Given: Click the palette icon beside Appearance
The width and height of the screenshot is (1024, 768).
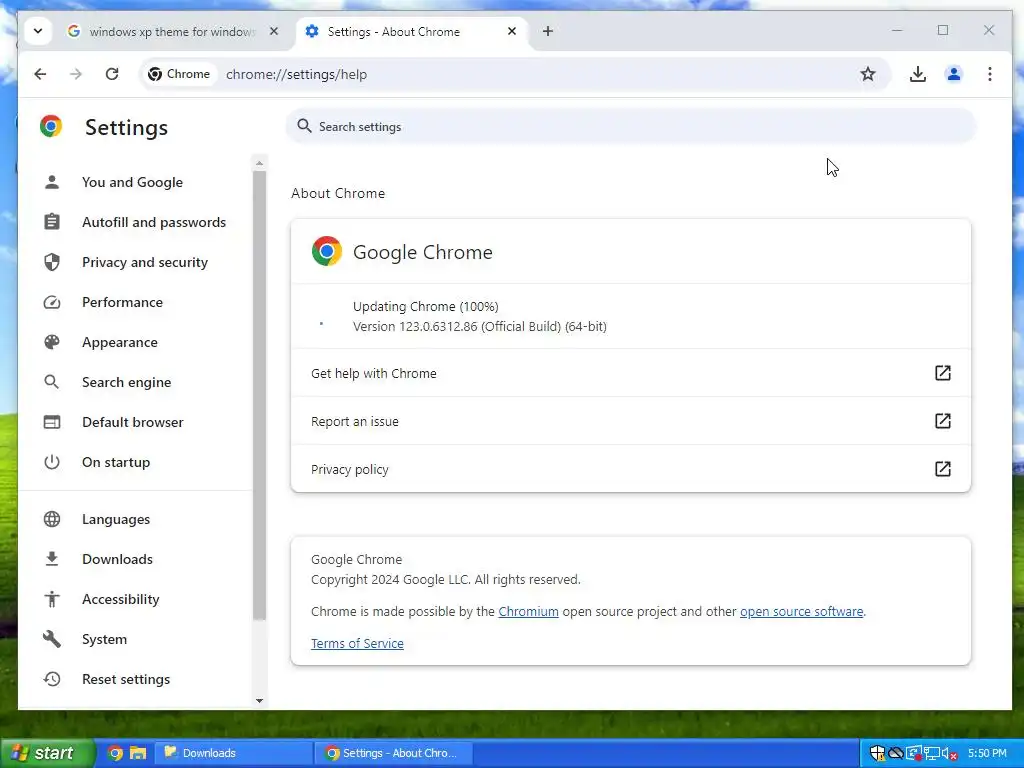Looking at the screenshot, I should (x=52, y=342).
